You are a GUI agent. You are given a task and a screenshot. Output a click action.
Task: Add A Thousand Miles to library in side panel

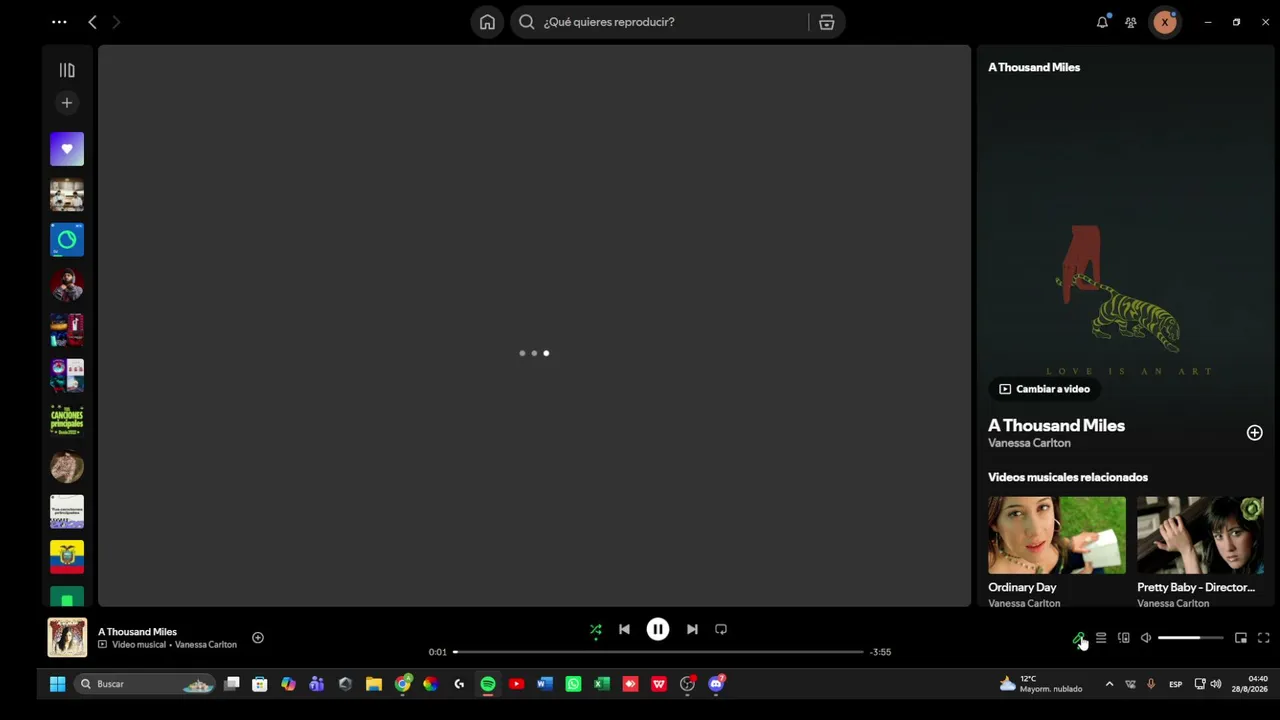[1254, 433]
